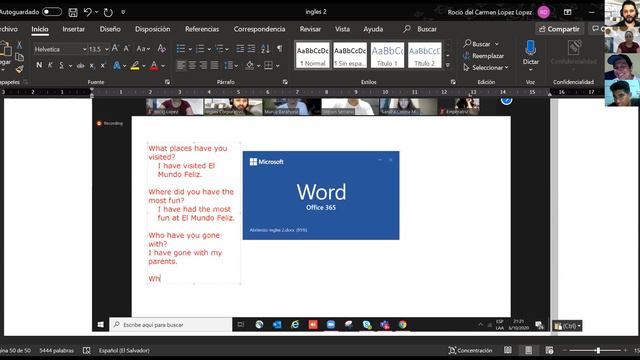This screenshot has height=360, width=640.
Task: Apply red font color
Action: pyautogui.click(x=154, y=65)
